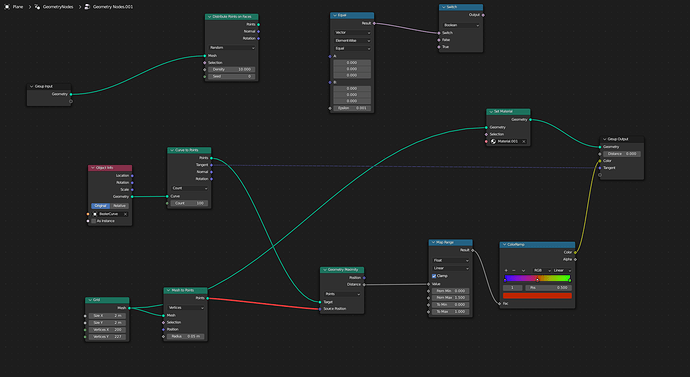Open Vector data type dropdown in Equal node
The image size is (690, 377).
tap(352, 33)
